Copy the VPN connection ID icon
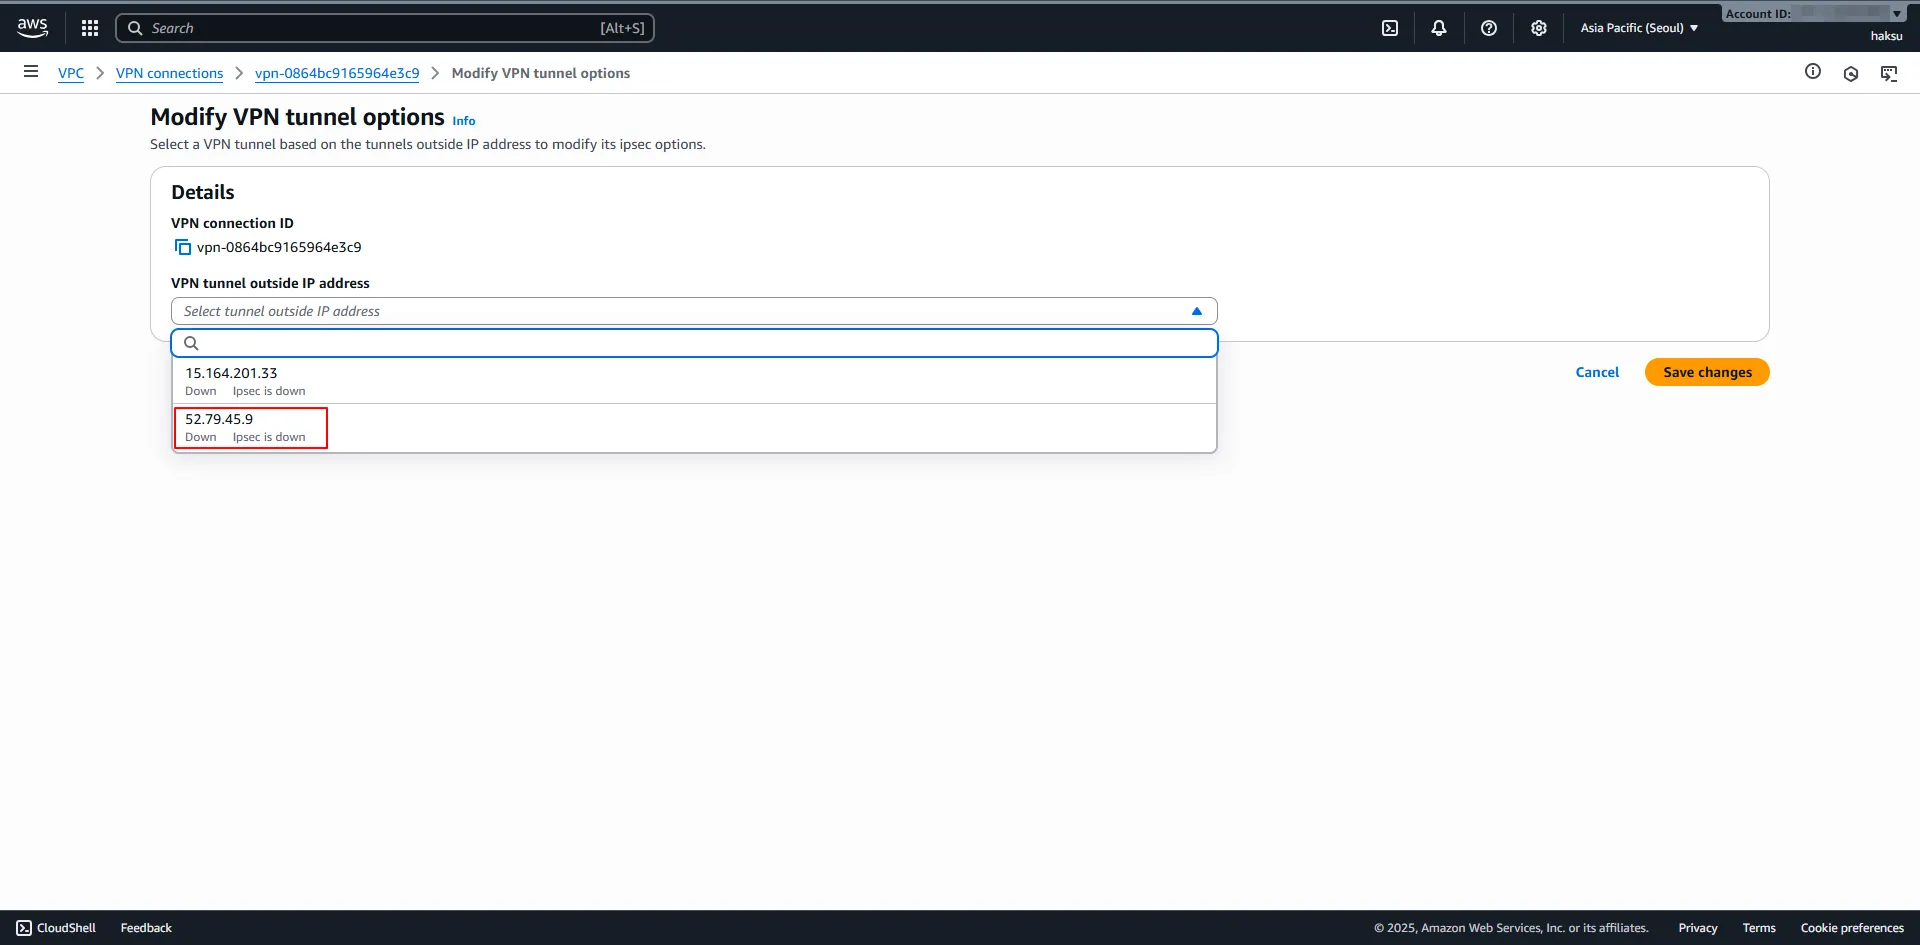 [x=183, y=247]
